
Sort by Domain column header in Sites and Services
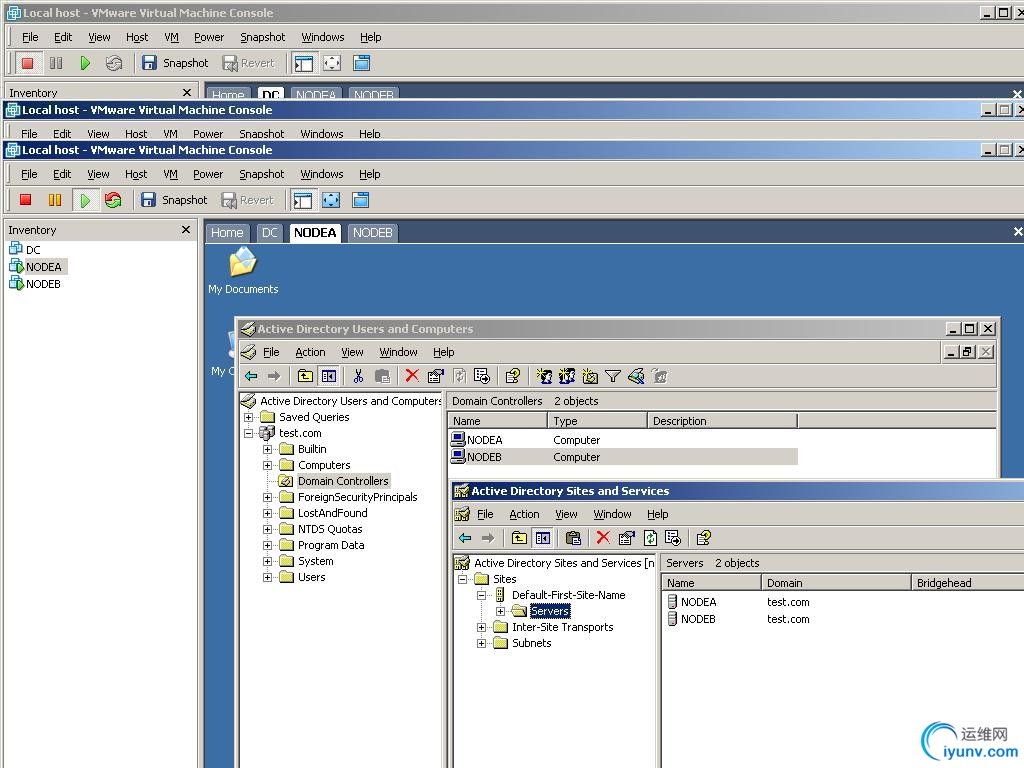[x=836, y=583]
